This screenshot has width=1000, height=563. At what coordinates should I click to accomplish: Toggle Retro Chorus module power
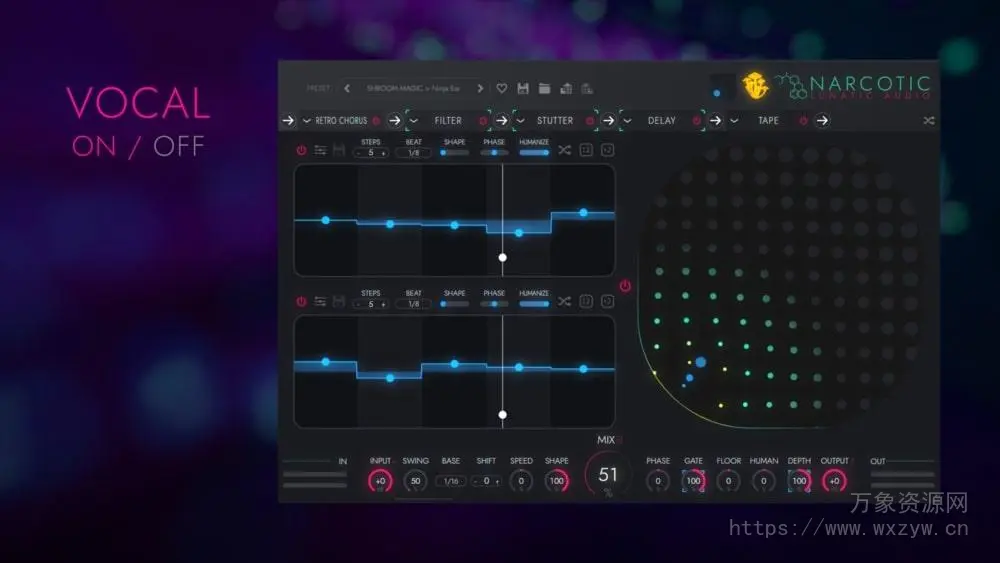[376, 121]
